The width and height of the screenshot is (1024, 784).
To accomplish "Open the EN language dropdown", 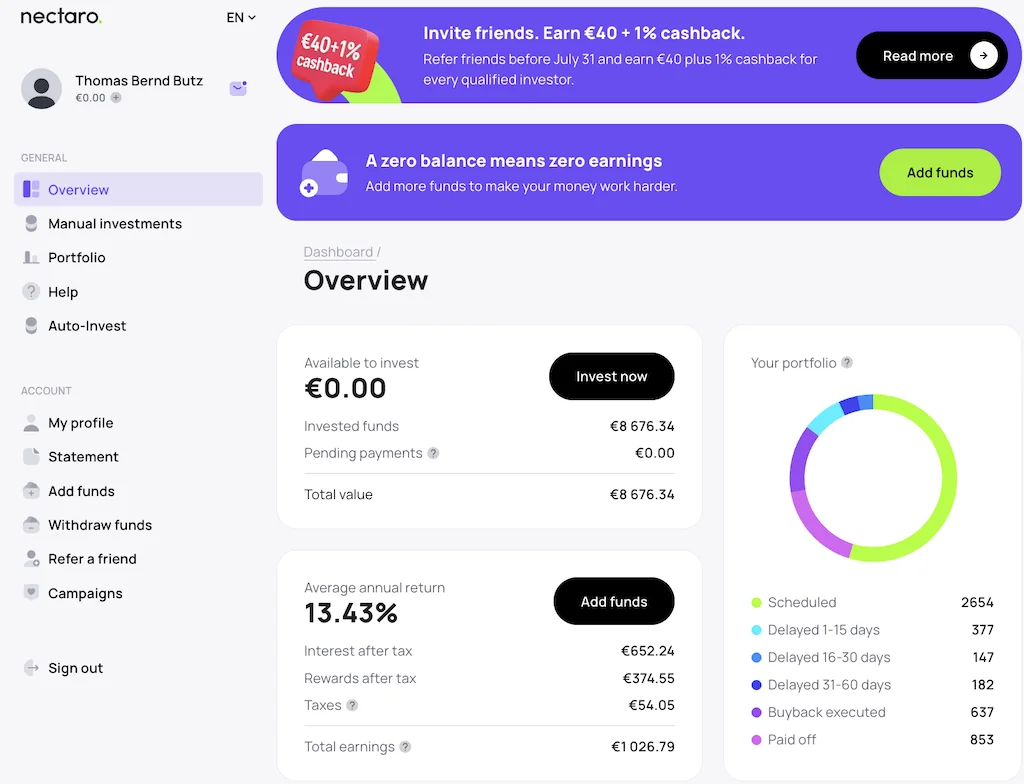I will pyautogui.click(x=241, y=17).
